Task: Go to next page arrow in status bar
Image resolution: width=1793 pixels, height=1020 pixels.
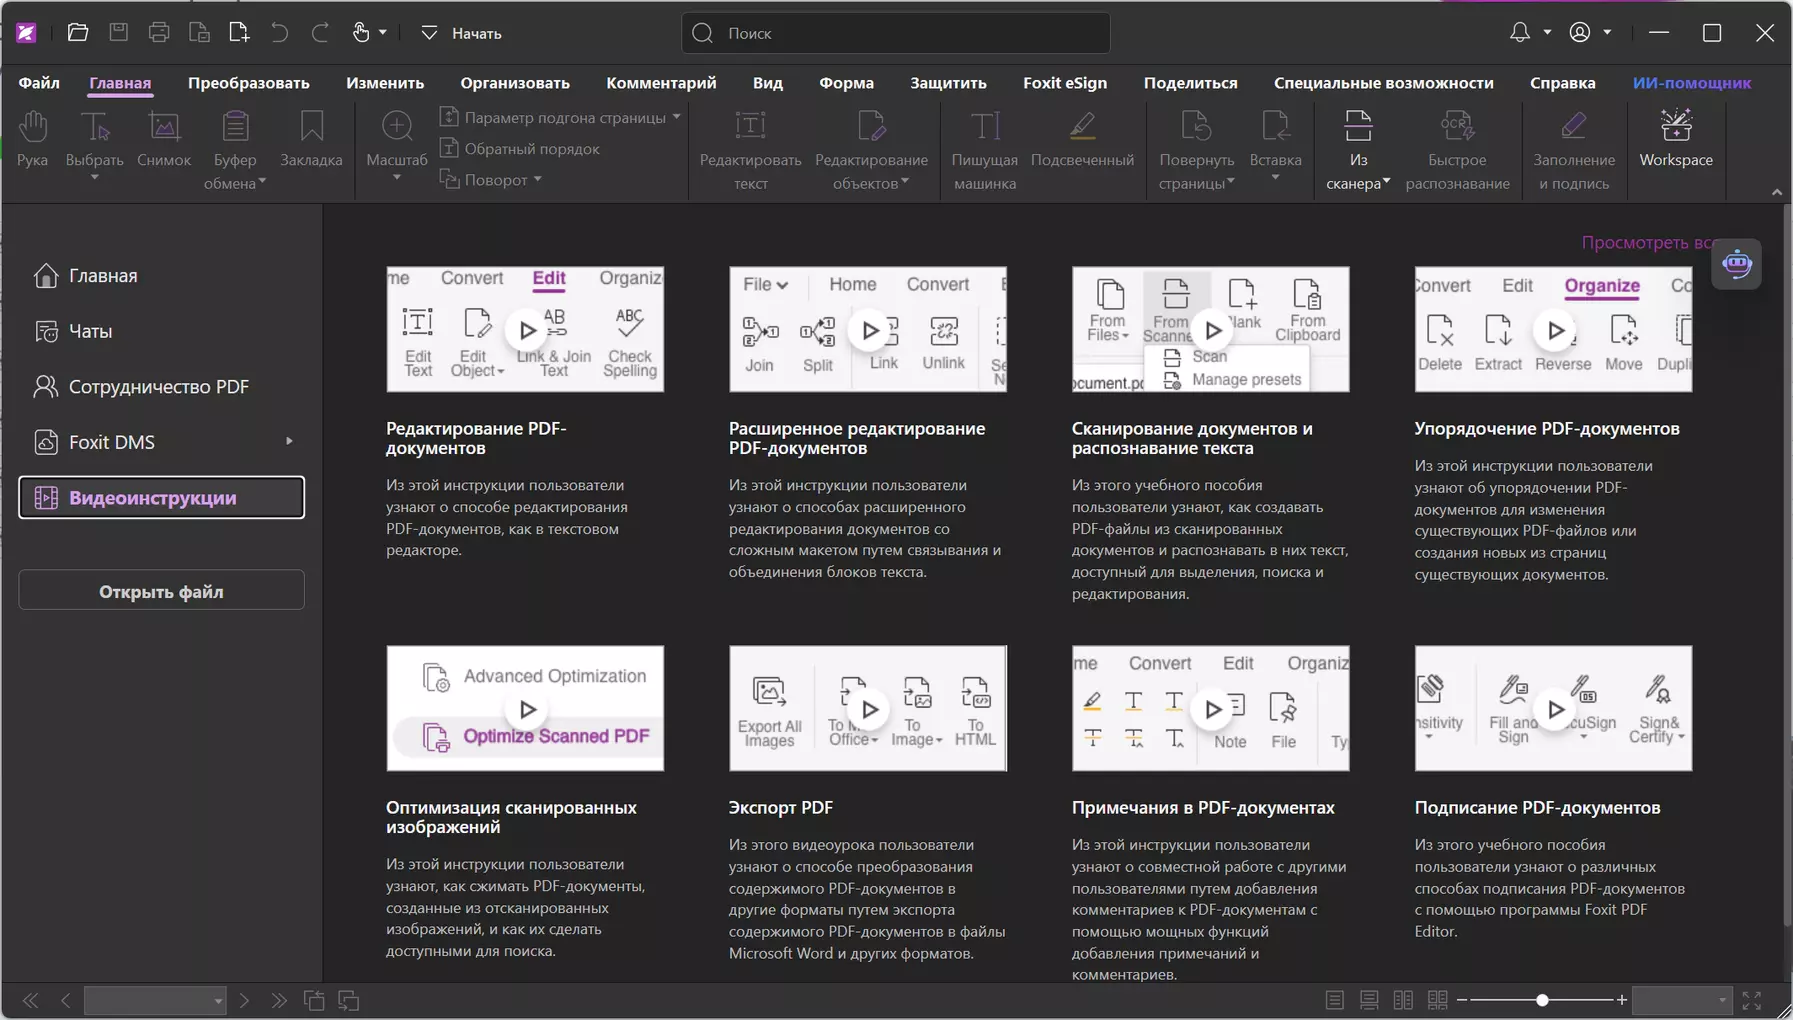Action: (x=244, y=1000)
